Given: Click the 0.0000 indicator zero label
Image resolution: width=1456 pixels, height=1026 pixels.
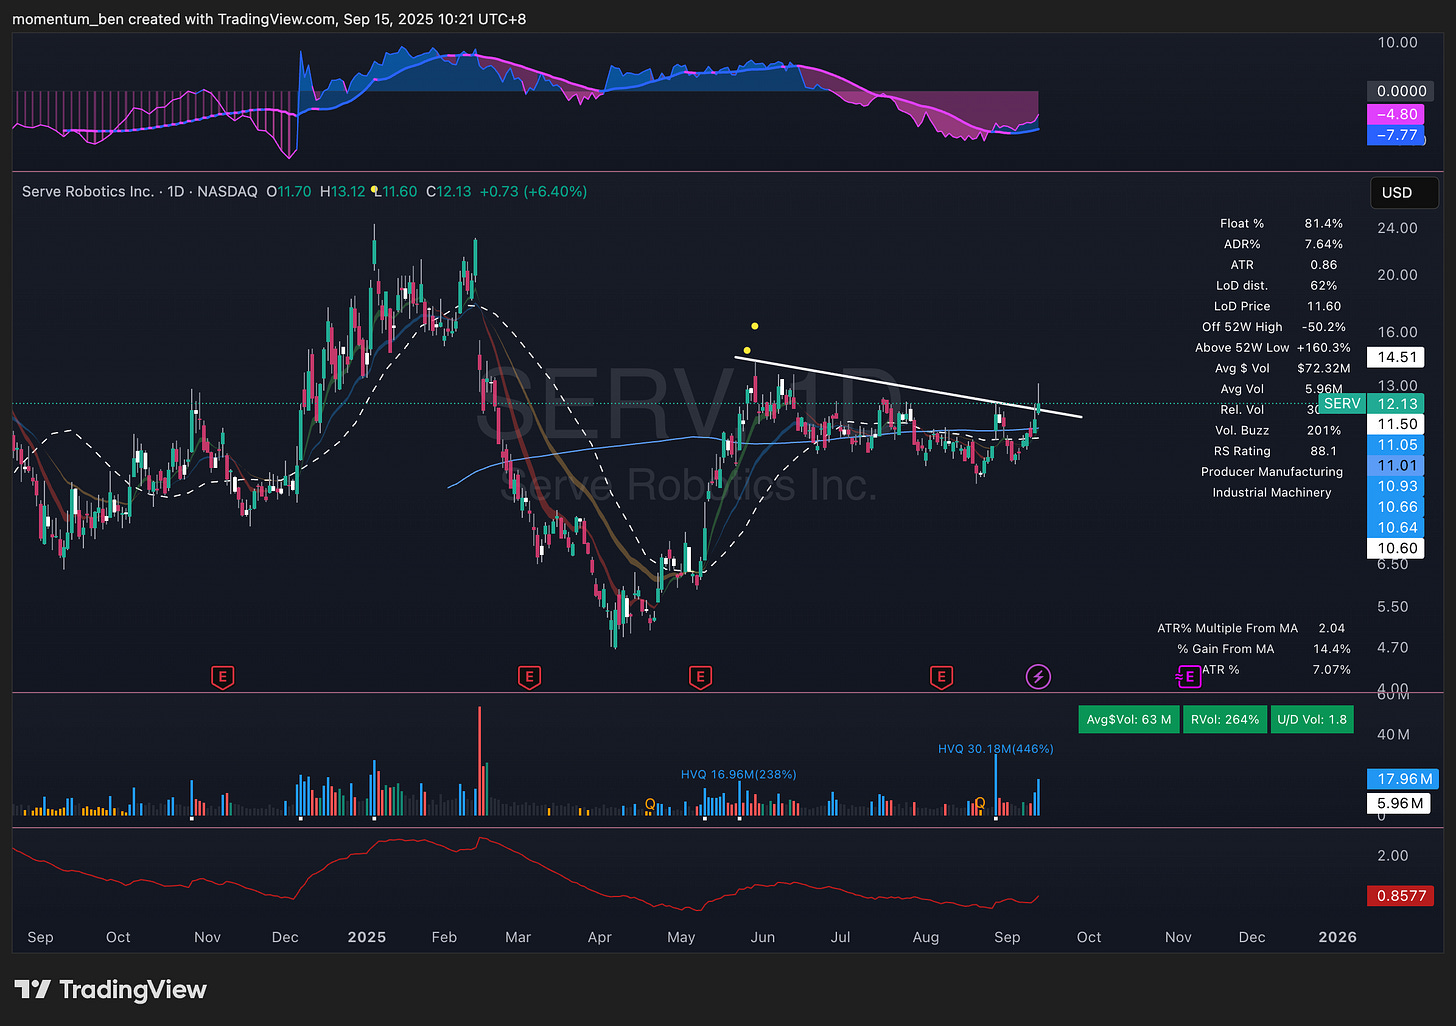Looking at the screenshot, I should click(x=1401, y=91).
